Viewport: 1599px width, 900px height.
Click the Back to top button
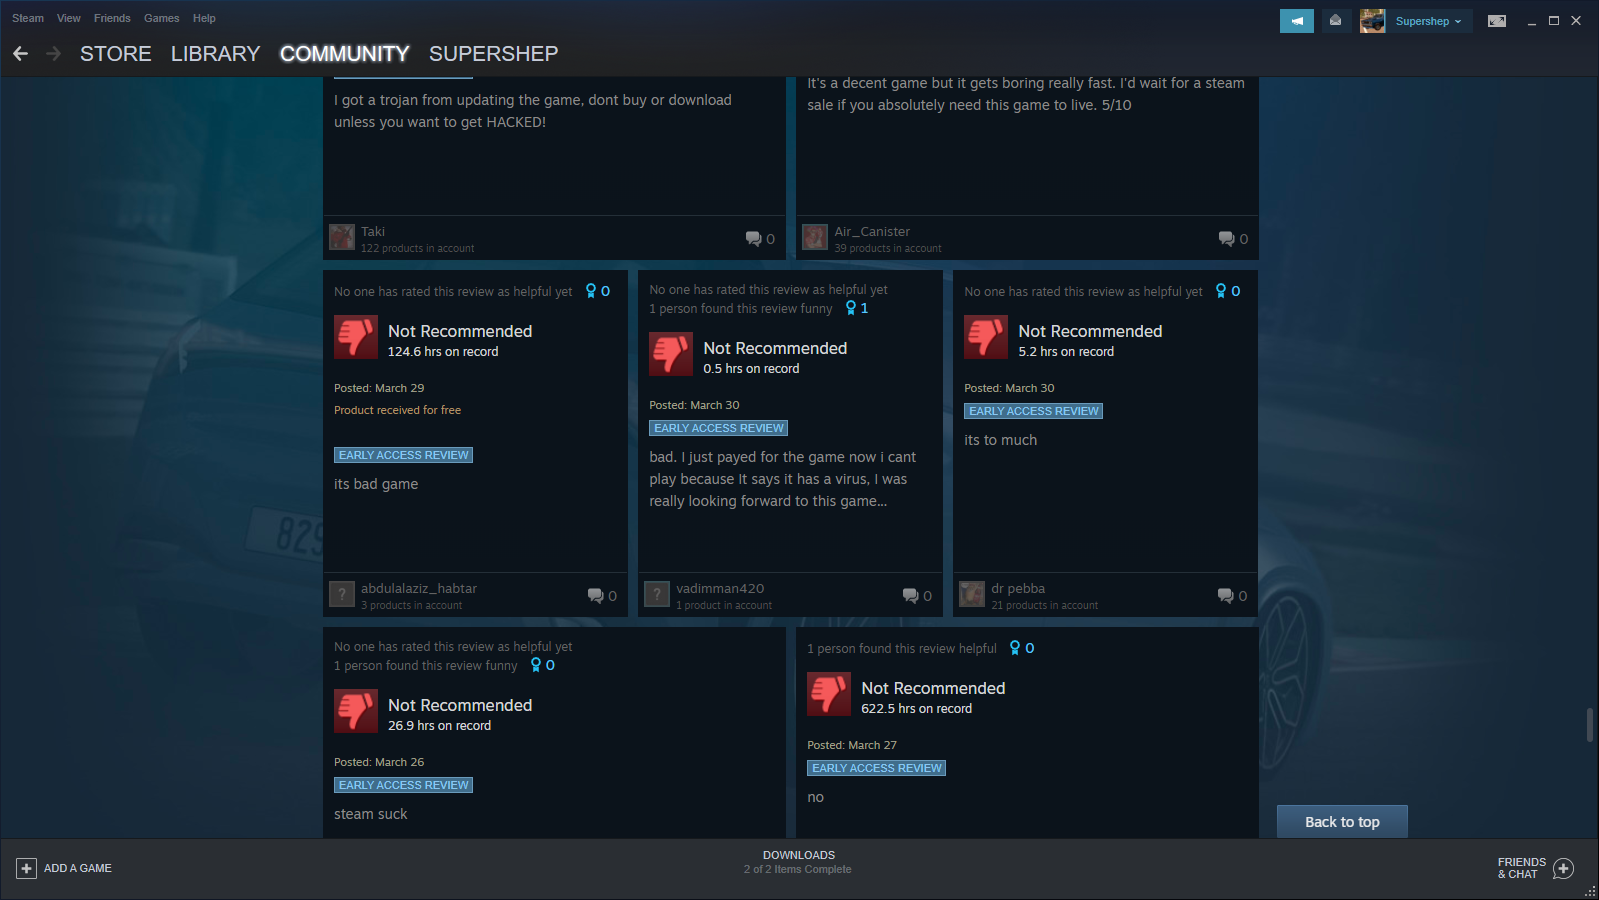(1342, 822)
